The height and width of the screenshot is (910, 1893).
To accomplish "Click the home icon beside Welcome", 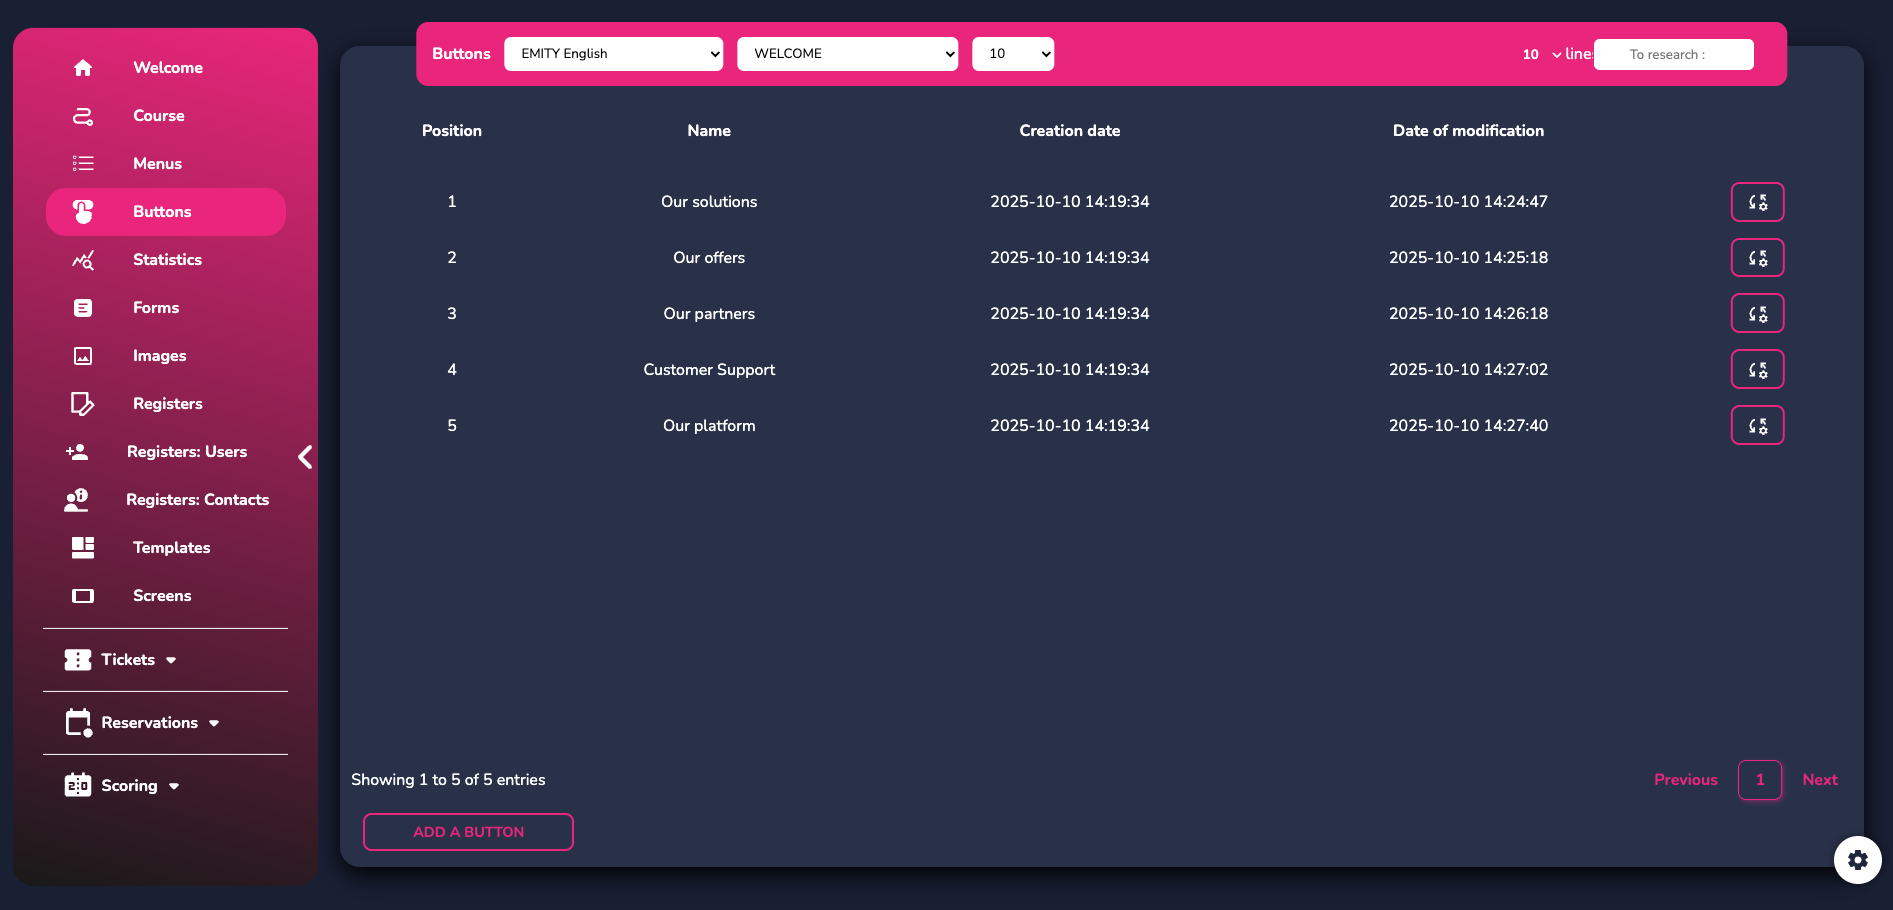I will [x=83, y=68].
